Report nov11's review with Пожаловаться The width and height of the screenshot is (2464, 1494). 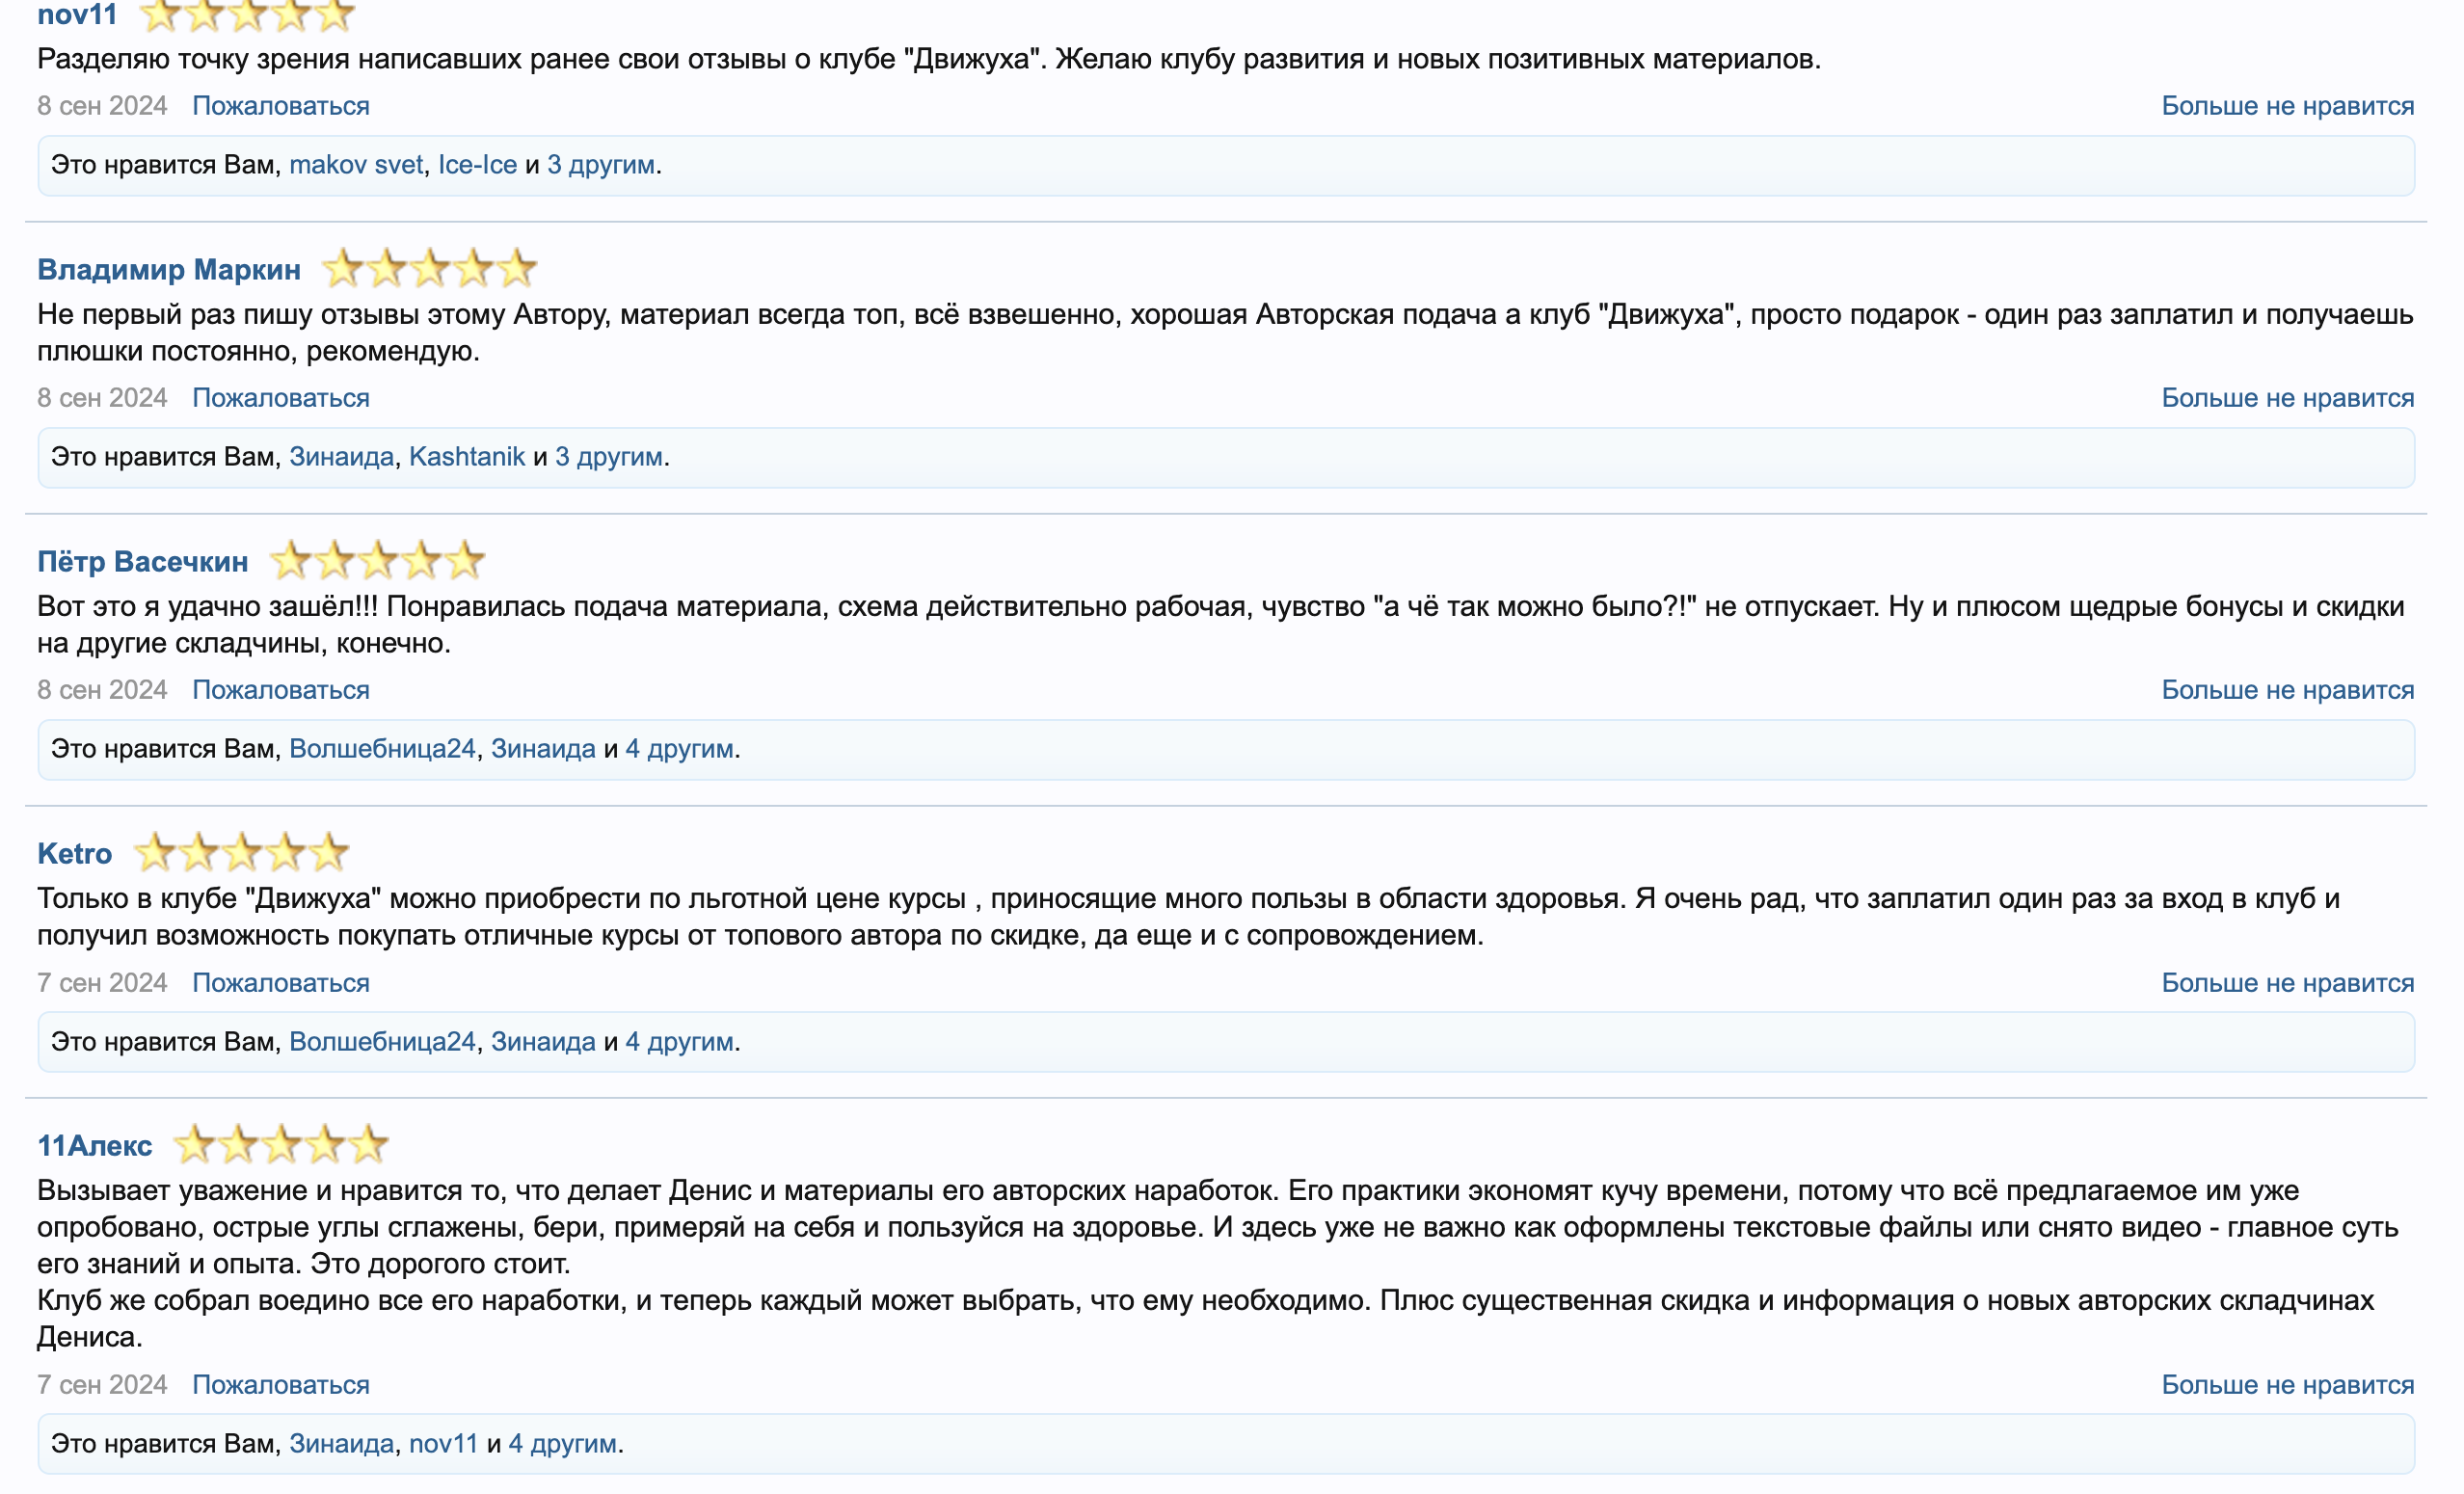pos(281,106)
